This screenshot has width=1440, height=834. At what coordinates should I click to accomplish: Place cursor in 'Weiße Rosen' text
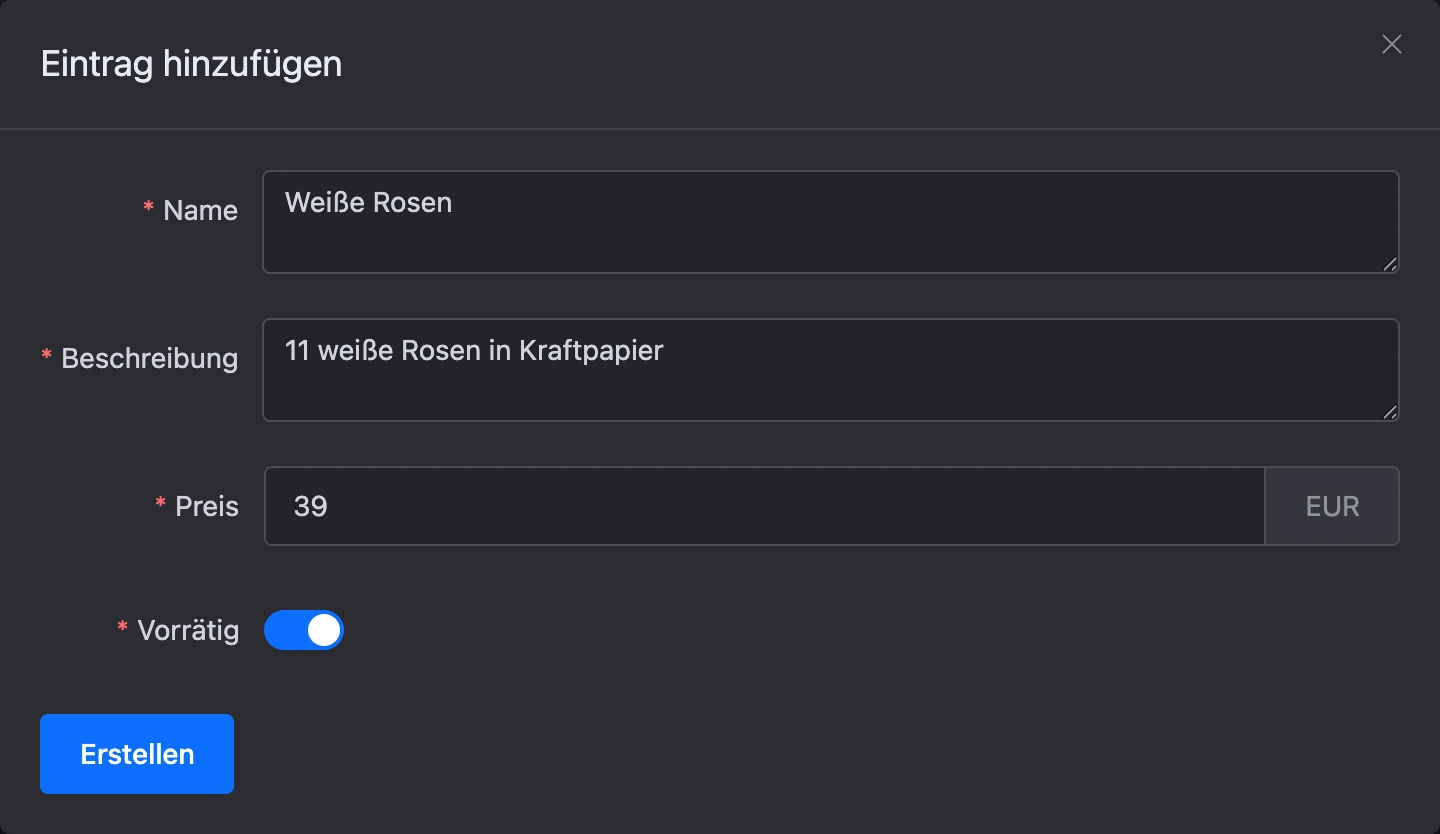tap(368, 202)
